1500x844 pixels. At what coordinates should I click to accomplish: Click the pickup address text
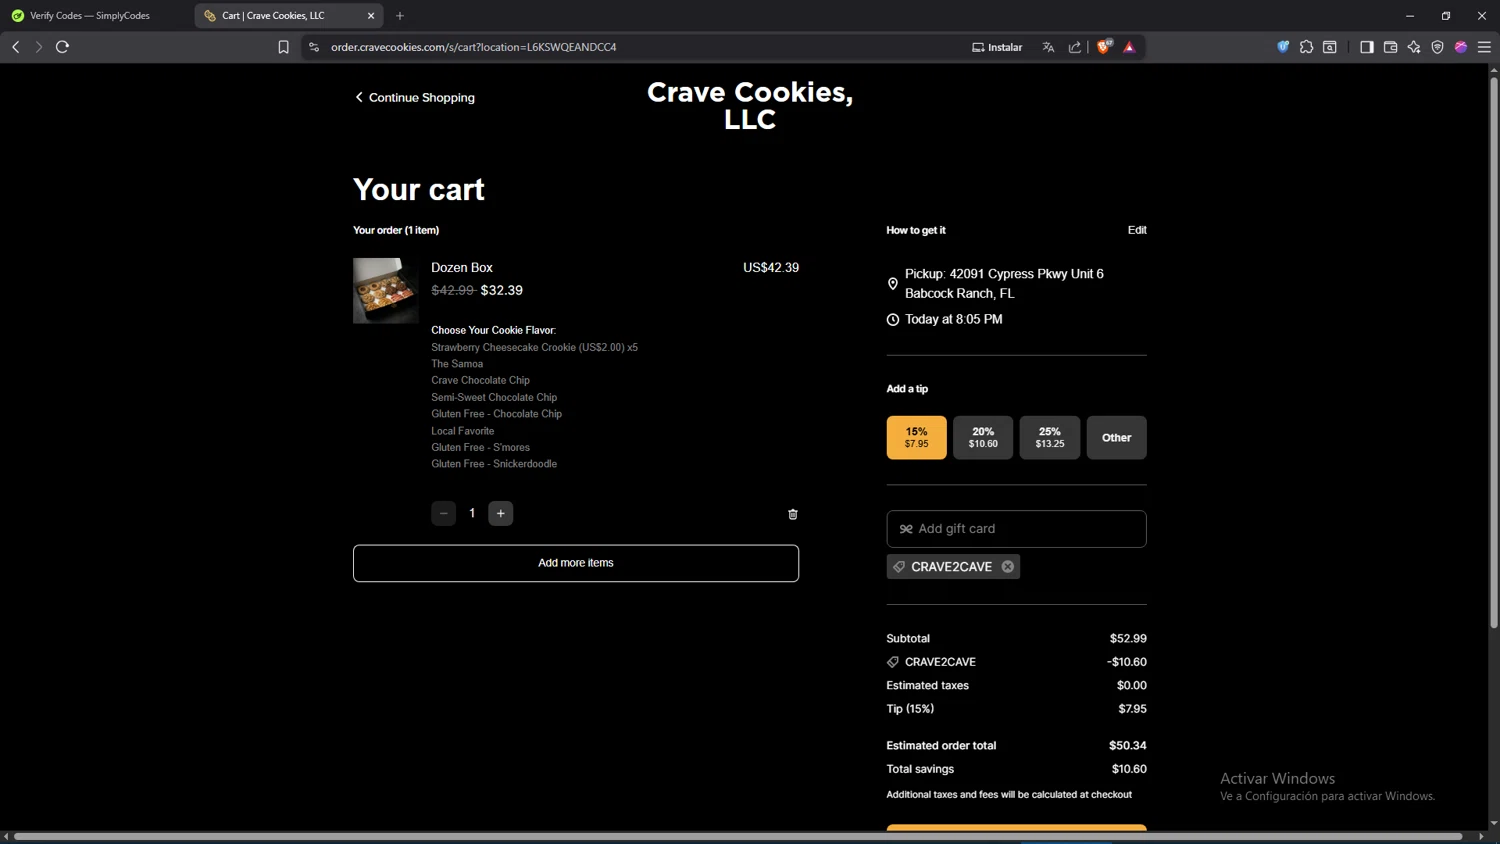[1005, 284]
